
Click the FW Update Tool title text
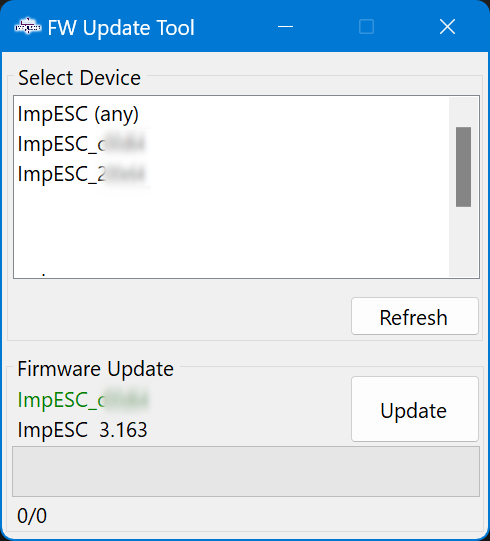(121, 28)
